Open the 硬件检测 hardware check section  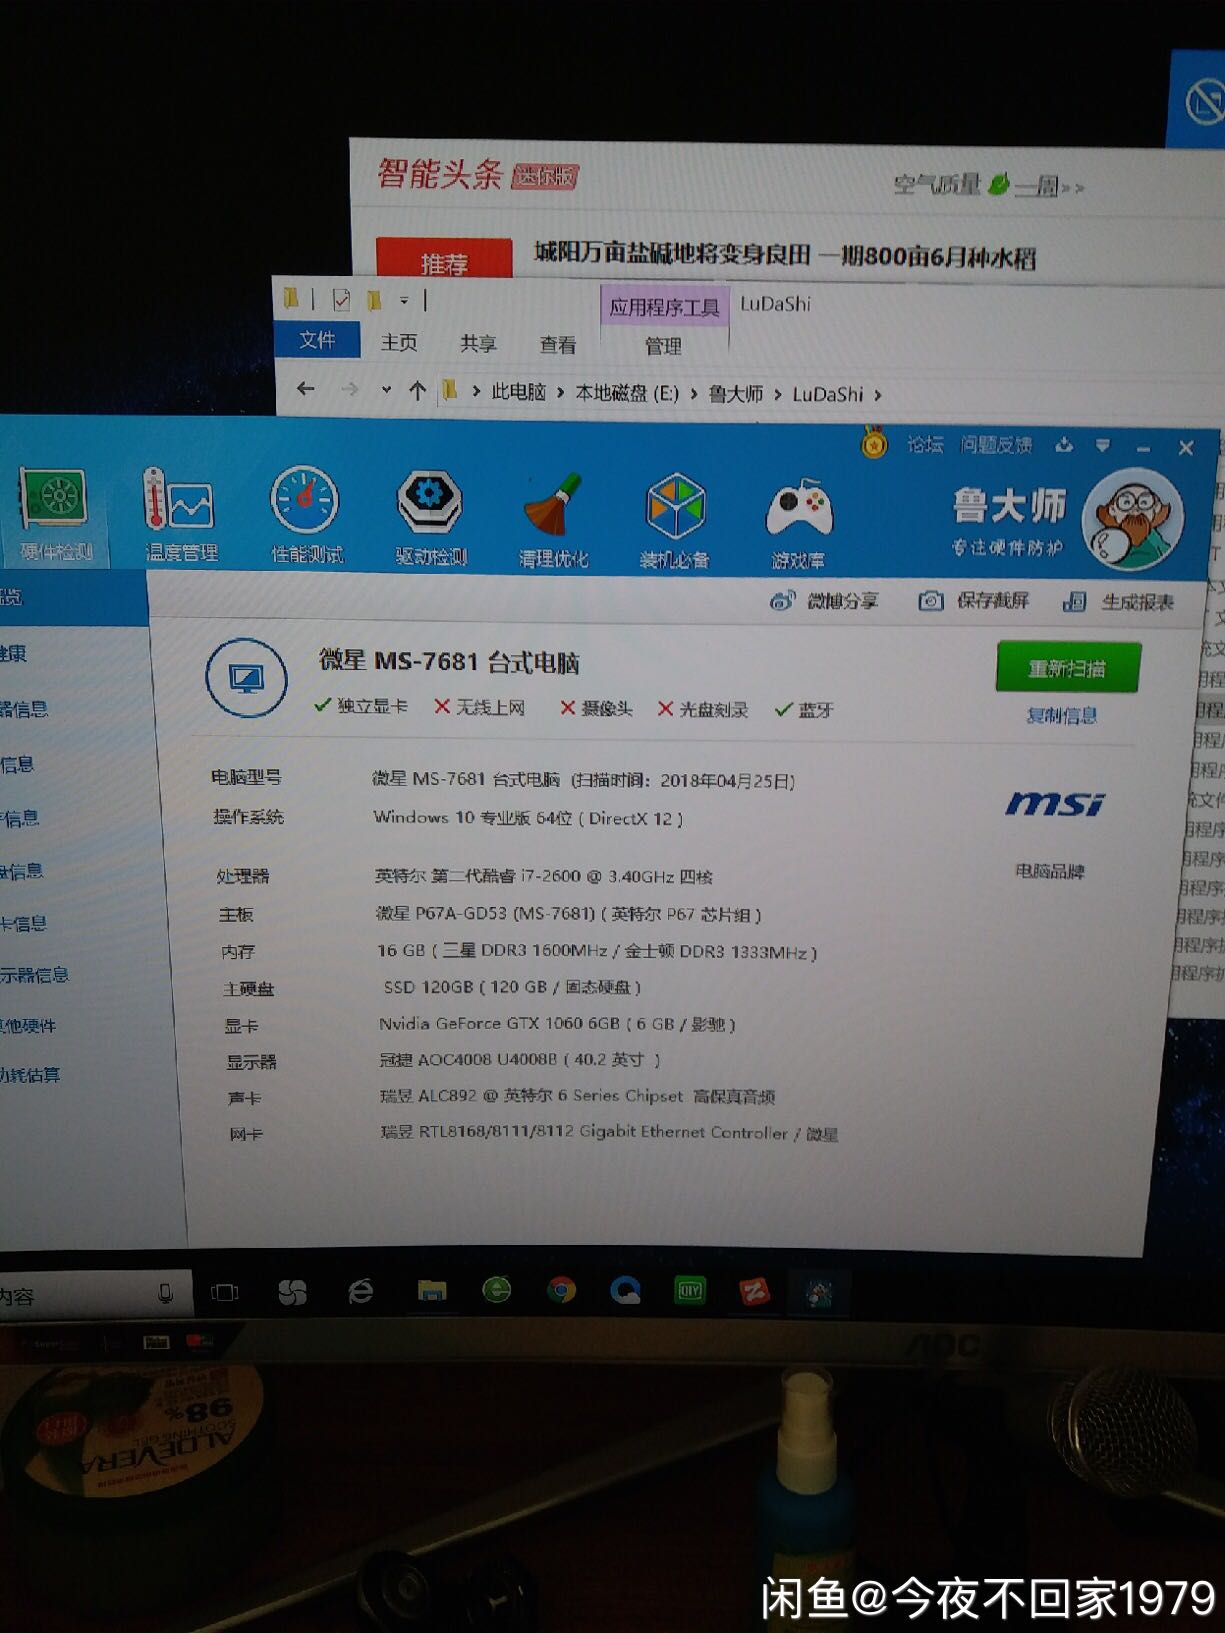pos(55,515)
